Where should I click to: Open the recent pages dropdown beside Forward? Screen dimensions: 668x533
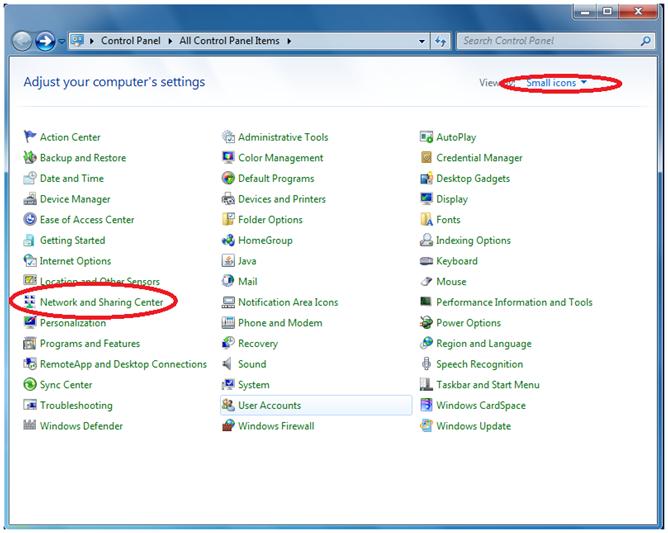62,42
